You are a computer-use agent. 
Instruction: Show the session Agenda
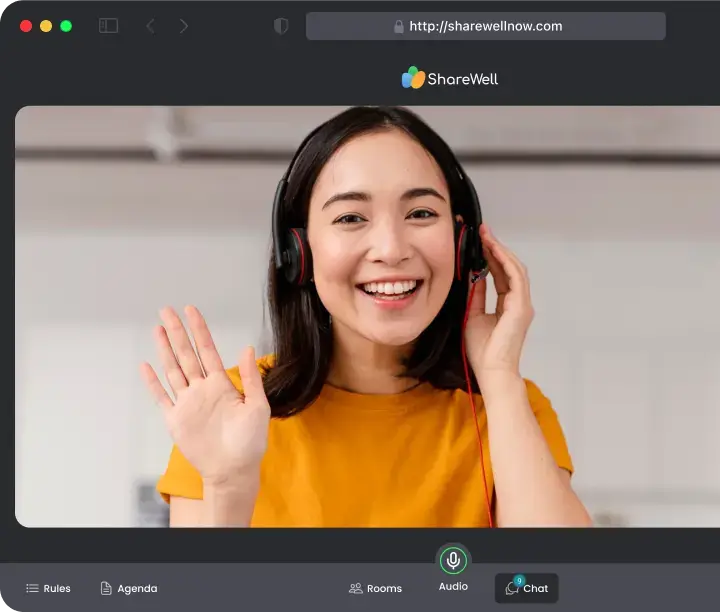pyautogui.click(x=137, y=588)
